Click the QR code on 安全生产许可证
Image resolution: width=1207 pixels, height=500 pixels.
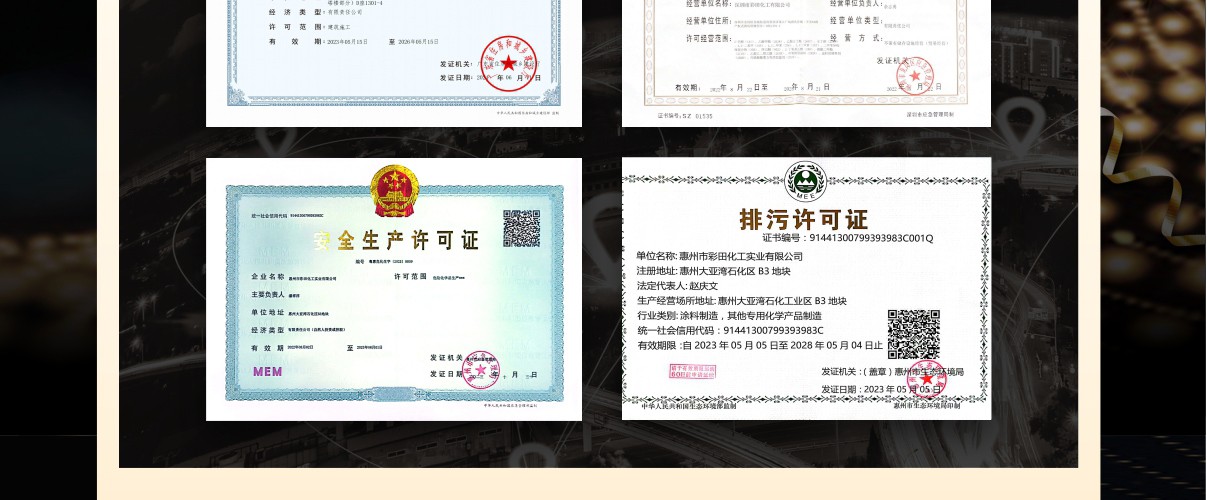coord(521,228)
